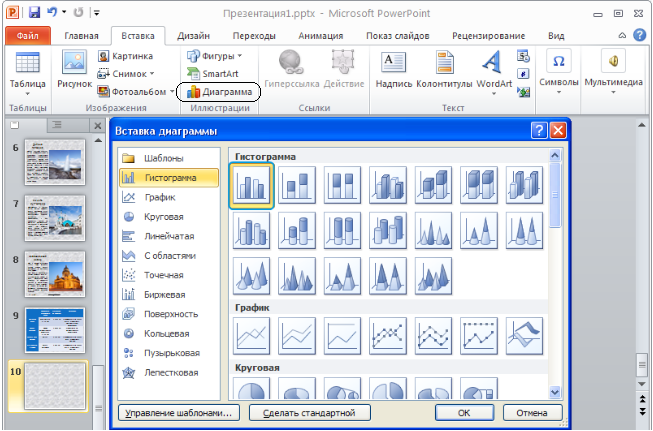
Task: Open the Анимация tab
Action: pyautogui.click(x=321, y=36)
